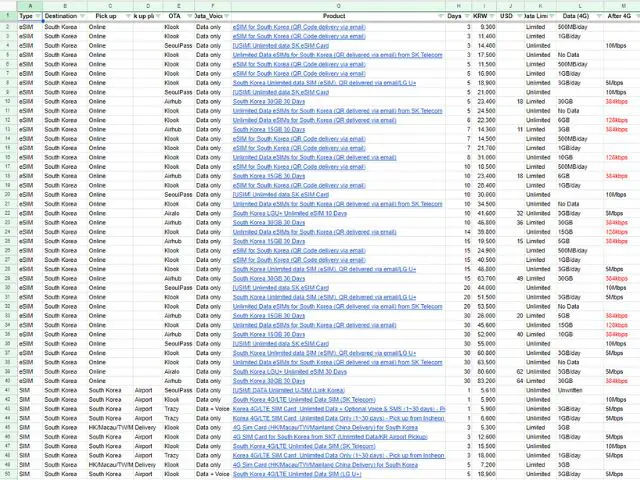Open the eSIM QR Code link priced 9,300

(x=299, y=27)
